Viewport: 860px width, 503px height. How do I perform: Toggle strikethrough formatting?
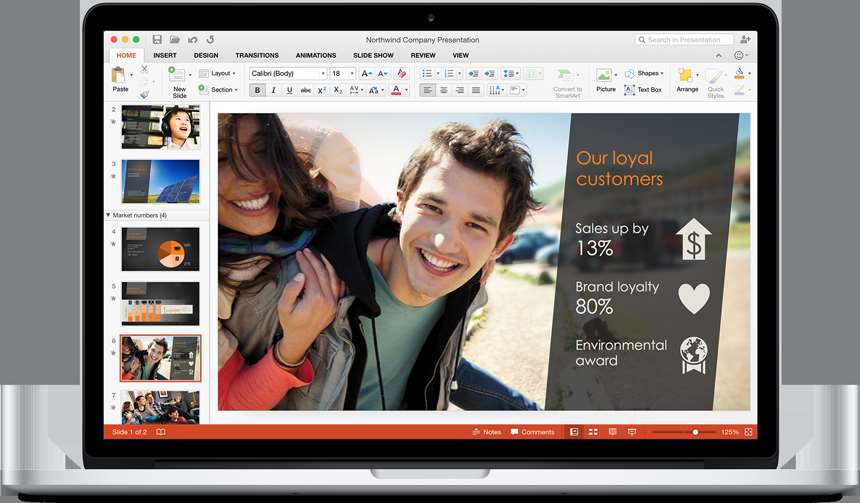(305, 91)
